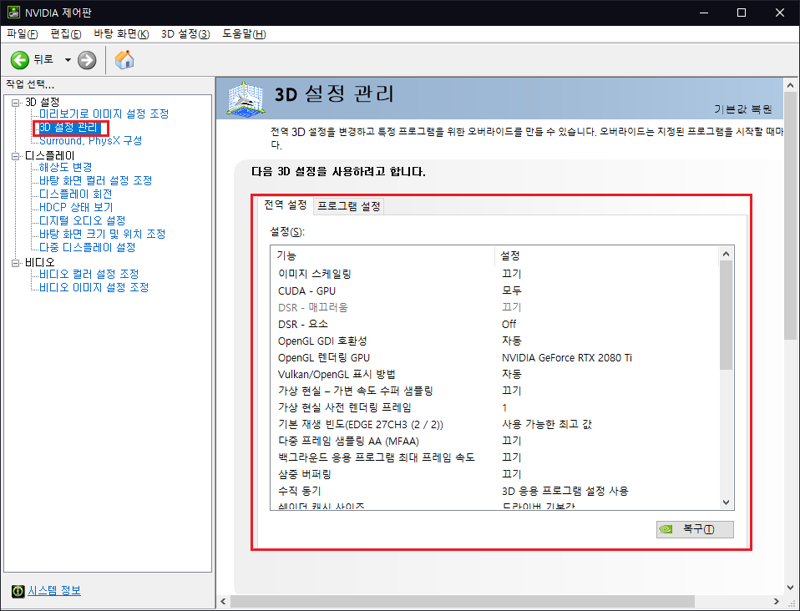Open 시스템 정보 link

coord(54,591)
